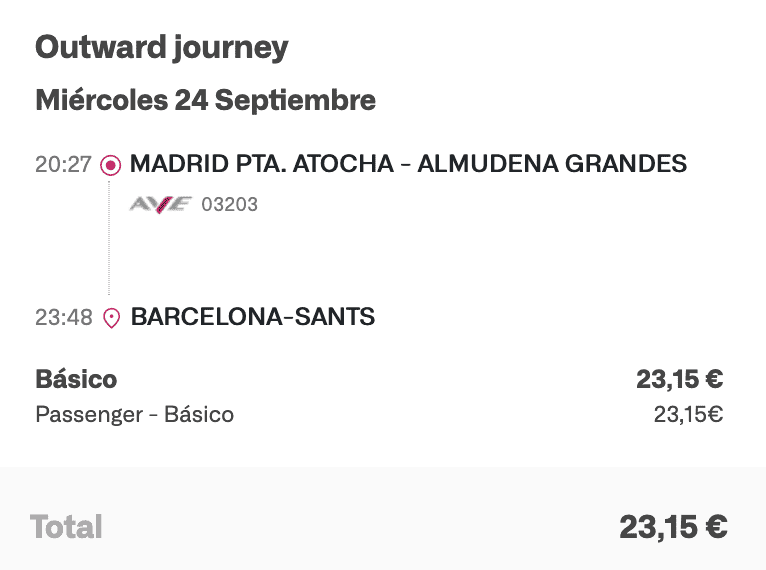Click the bold Básico fare label
Viewport: 766px width, 570px height.
[x=76, y=379]
